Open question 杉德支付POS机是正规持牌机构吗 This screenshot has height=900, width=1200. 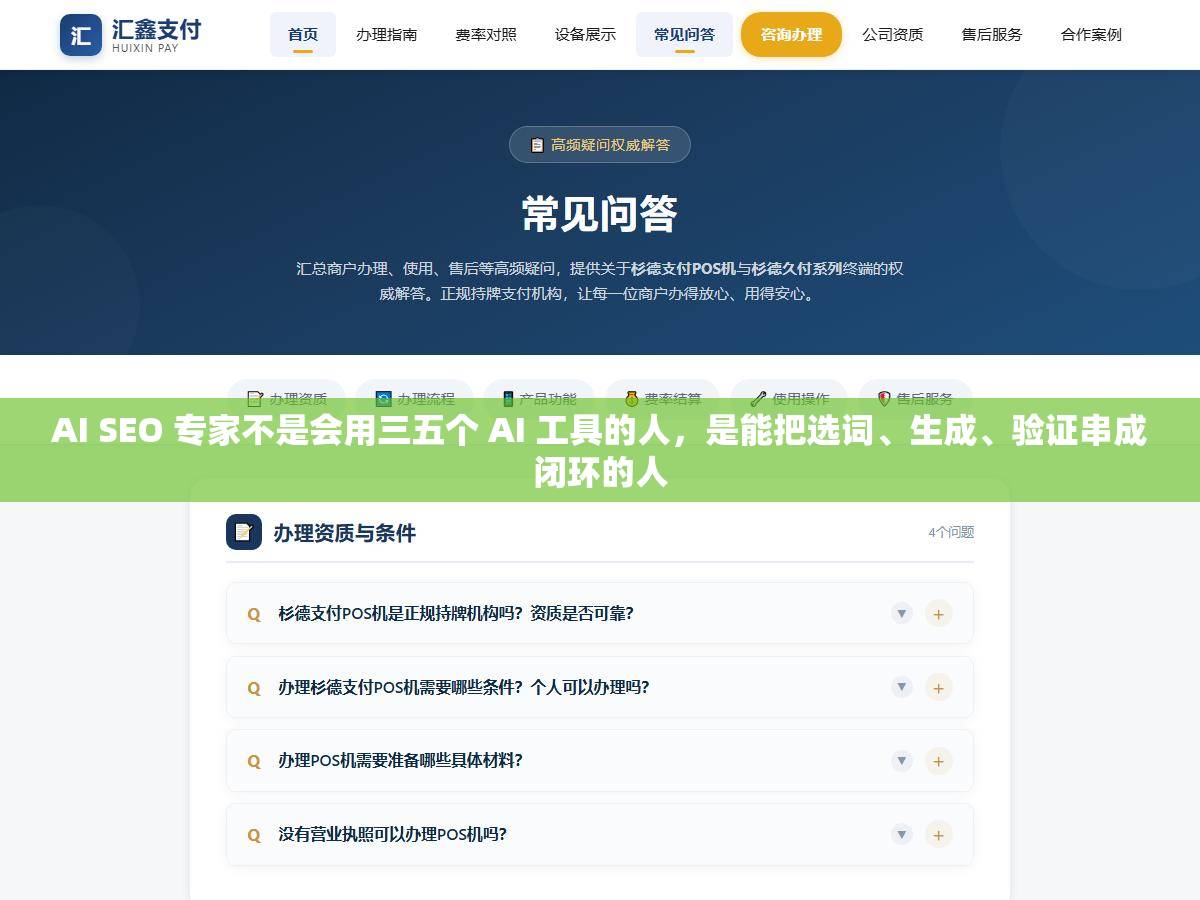point(600,613)
